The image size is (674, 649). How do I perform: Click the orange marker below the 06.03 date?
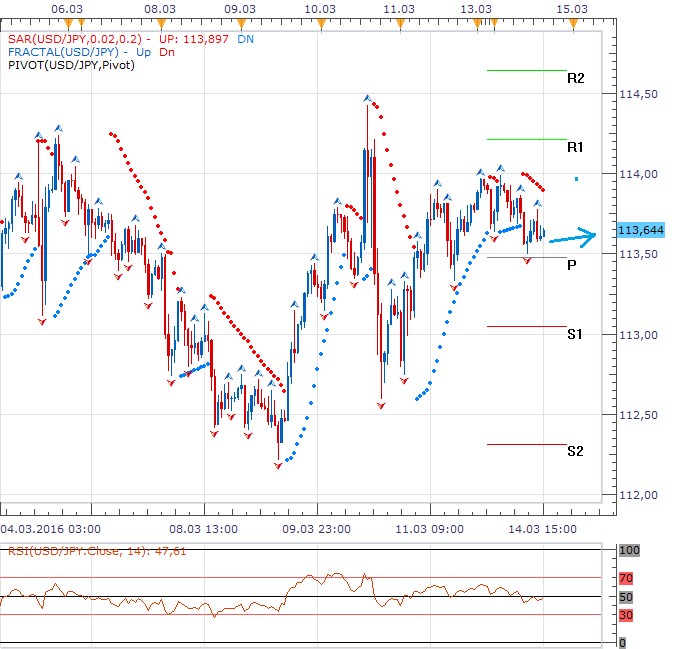coord(67,22)
